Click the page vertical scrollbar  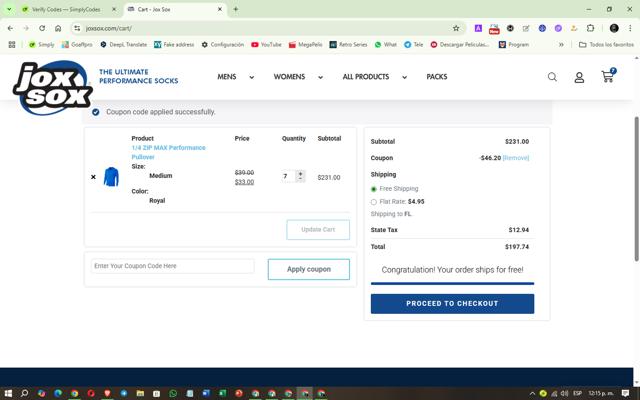[x=636, y=189]
